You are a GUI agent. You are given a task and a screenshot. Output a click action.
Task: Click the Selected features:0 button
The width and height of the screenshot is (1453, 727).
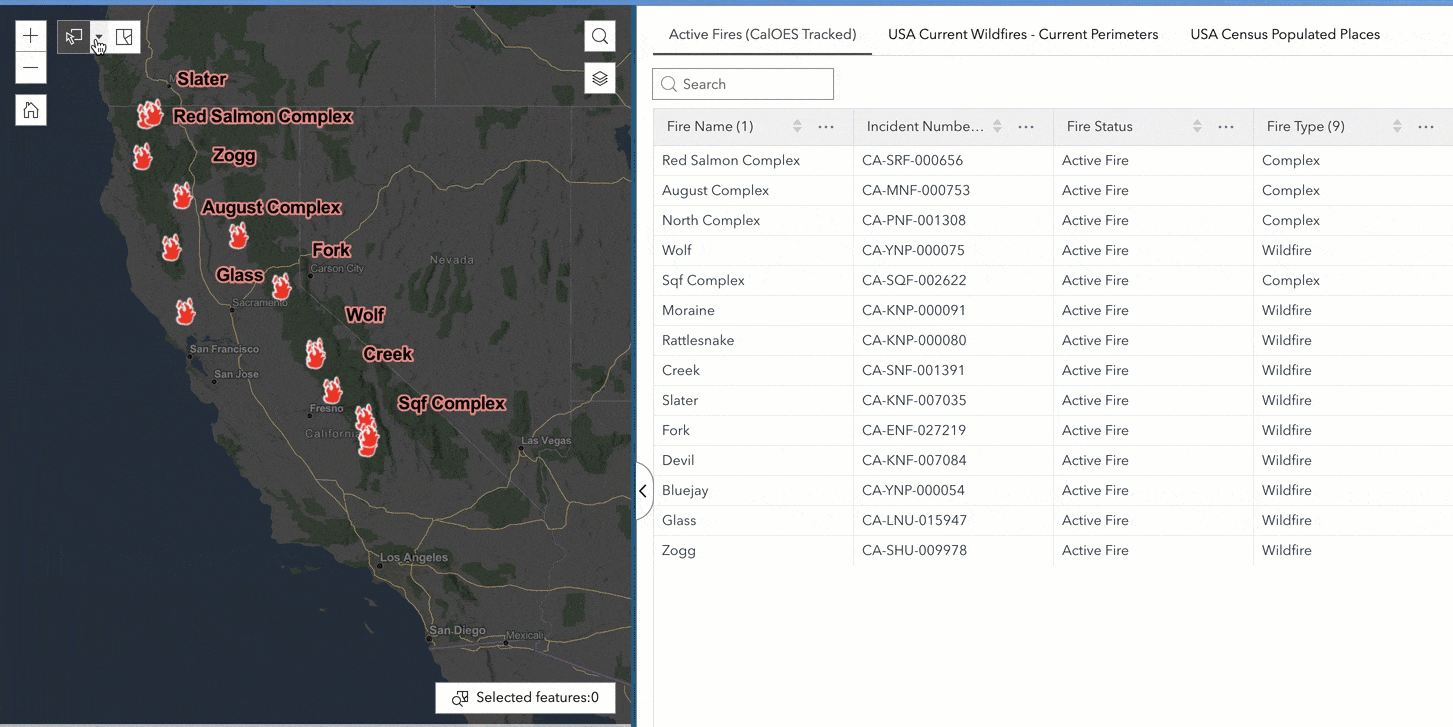525,698
